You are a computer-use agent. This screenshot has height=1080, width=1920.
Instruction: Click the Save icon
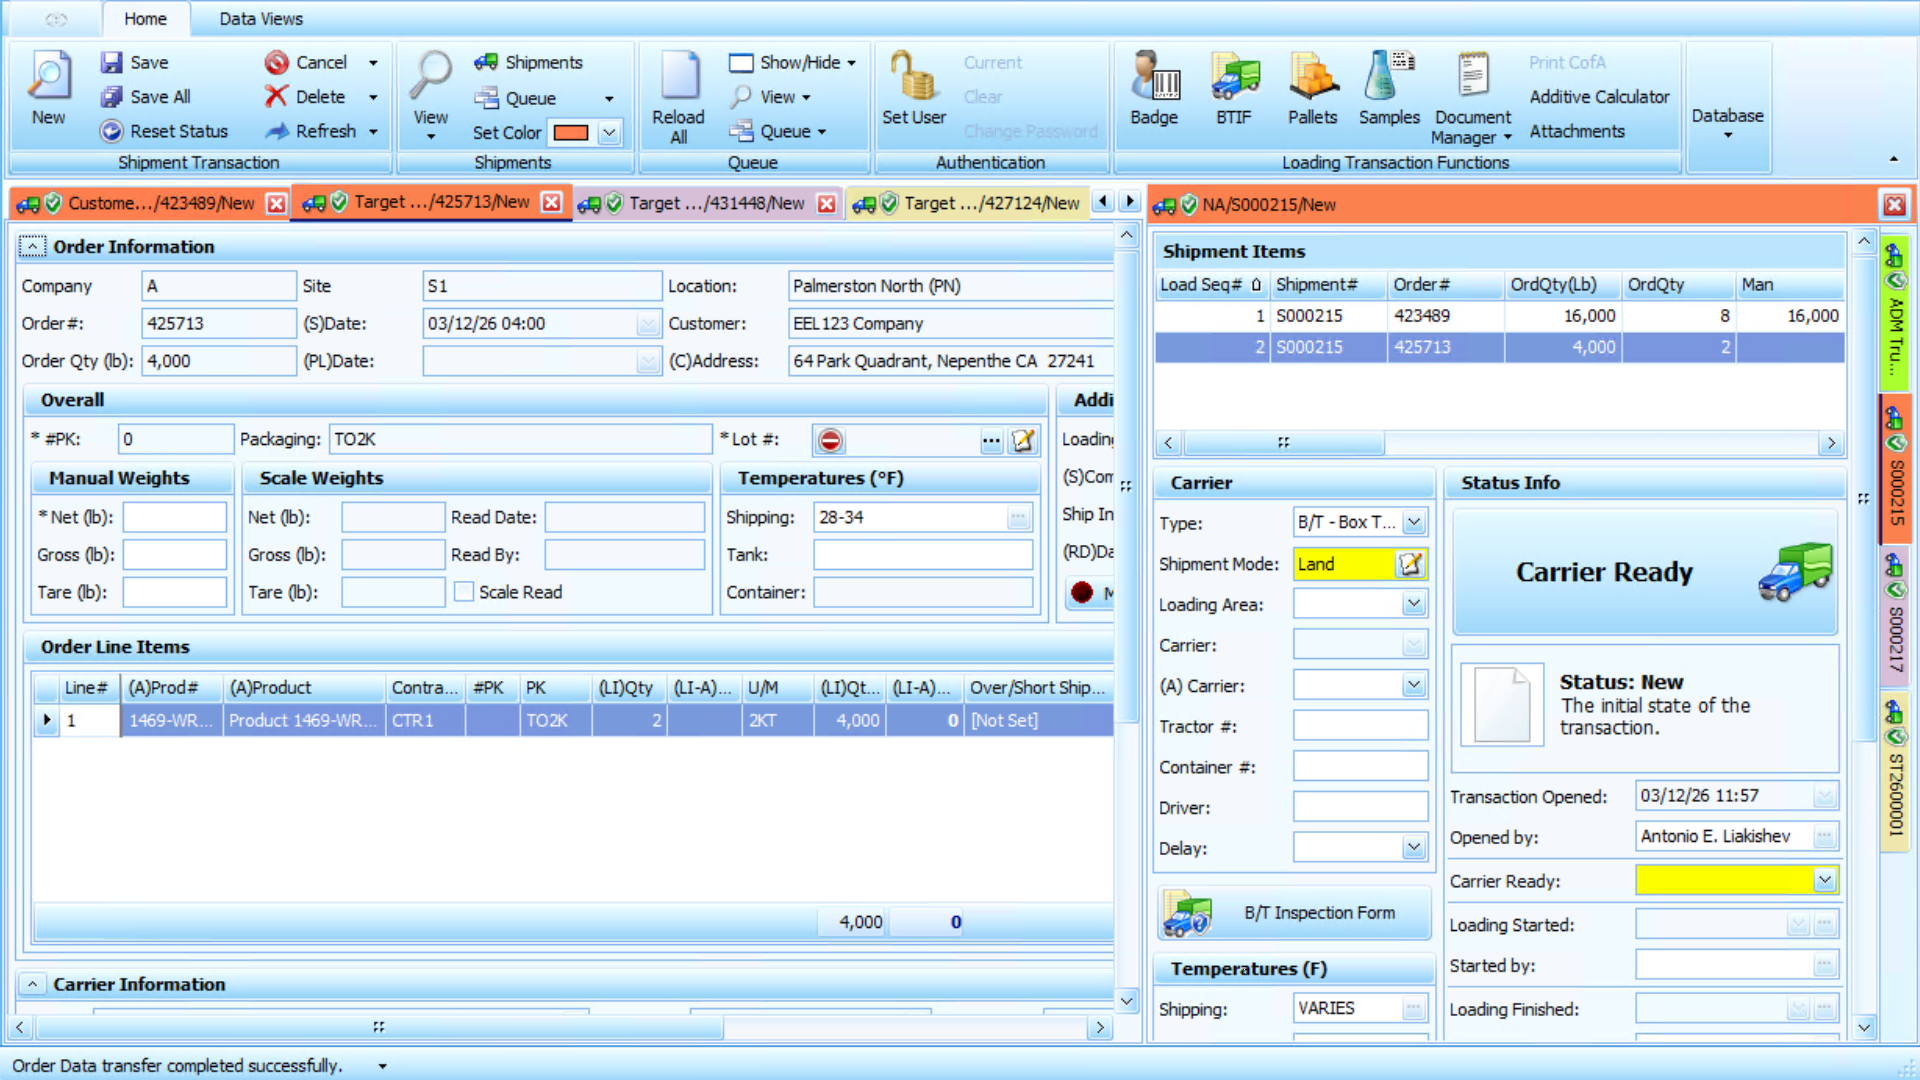coord(112,63)
